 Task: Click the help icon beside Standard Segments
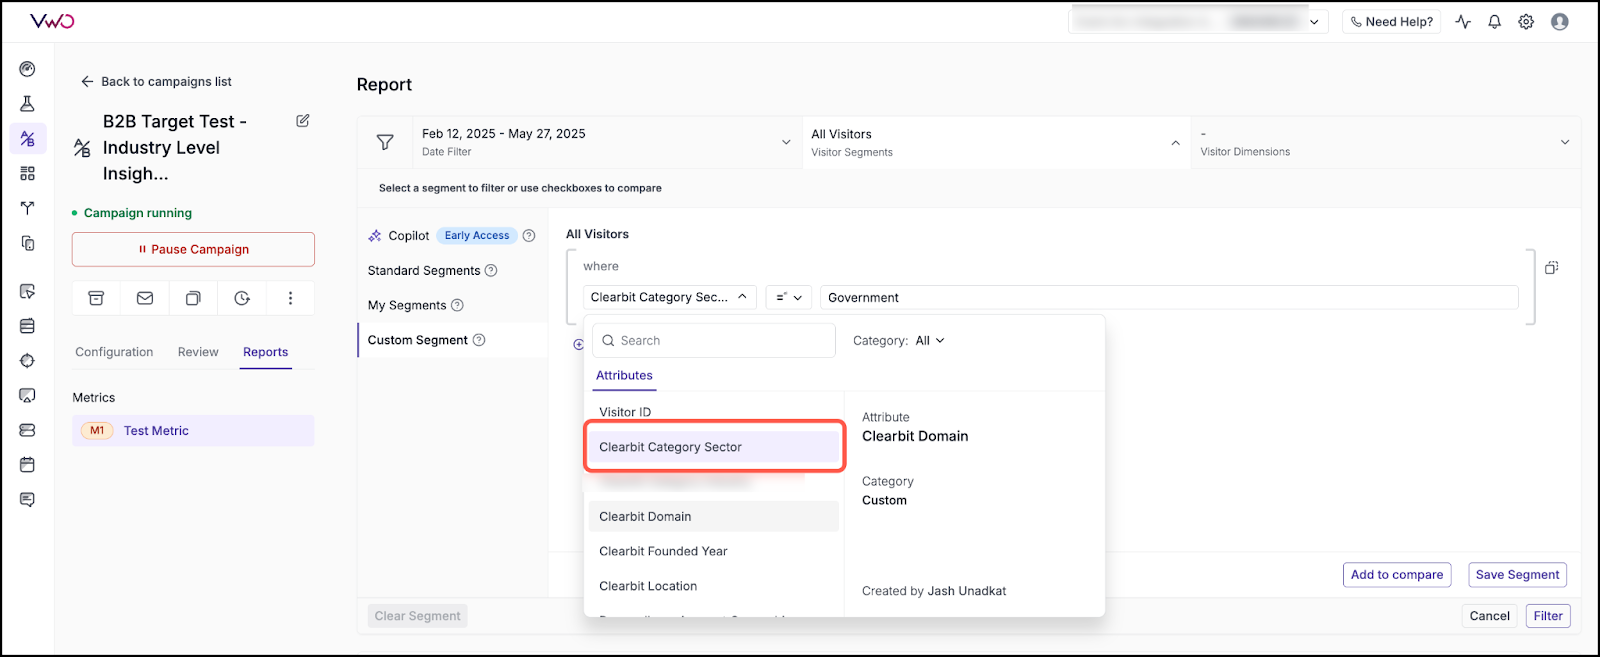(491, 271)
